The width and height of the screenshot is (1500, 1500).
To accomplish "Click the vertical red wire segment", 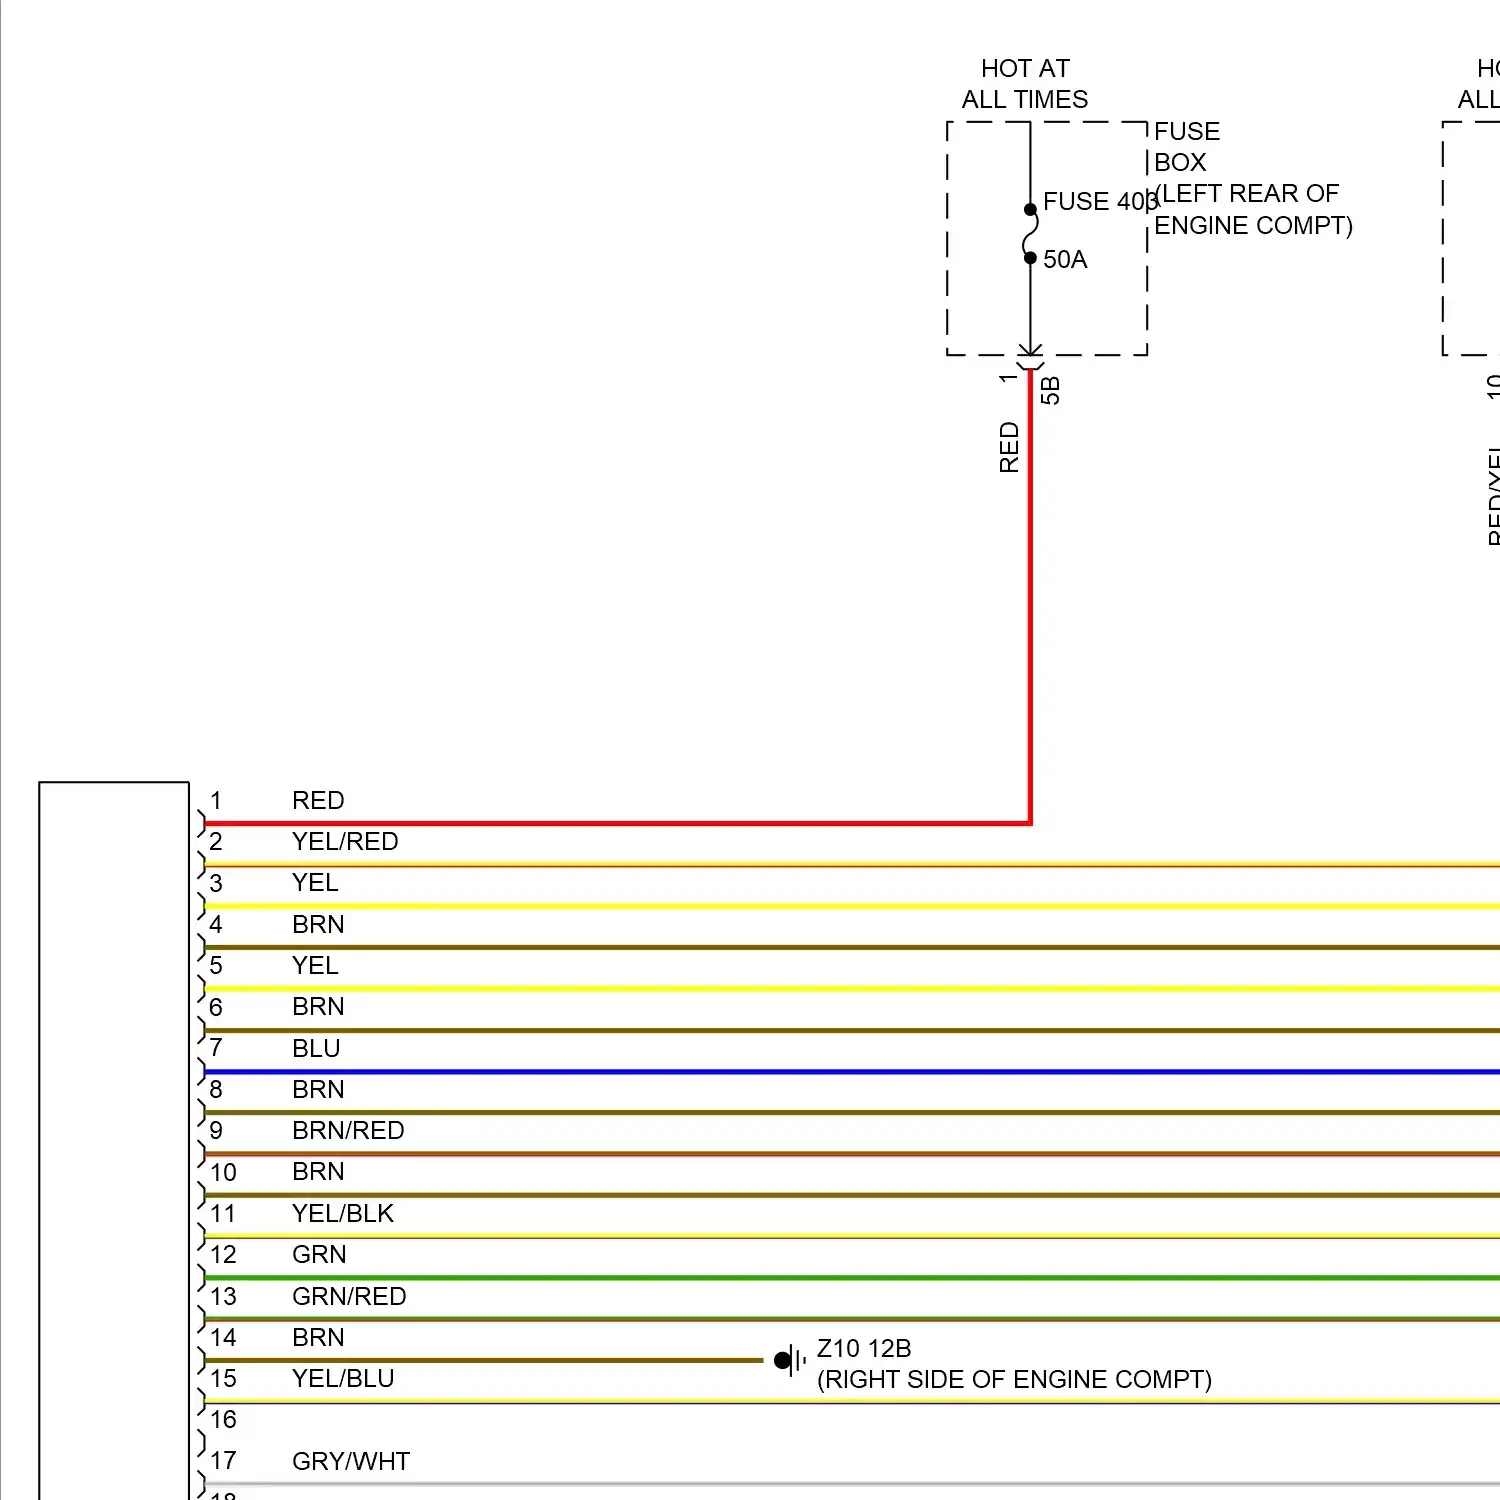I will coord(1030,595).
